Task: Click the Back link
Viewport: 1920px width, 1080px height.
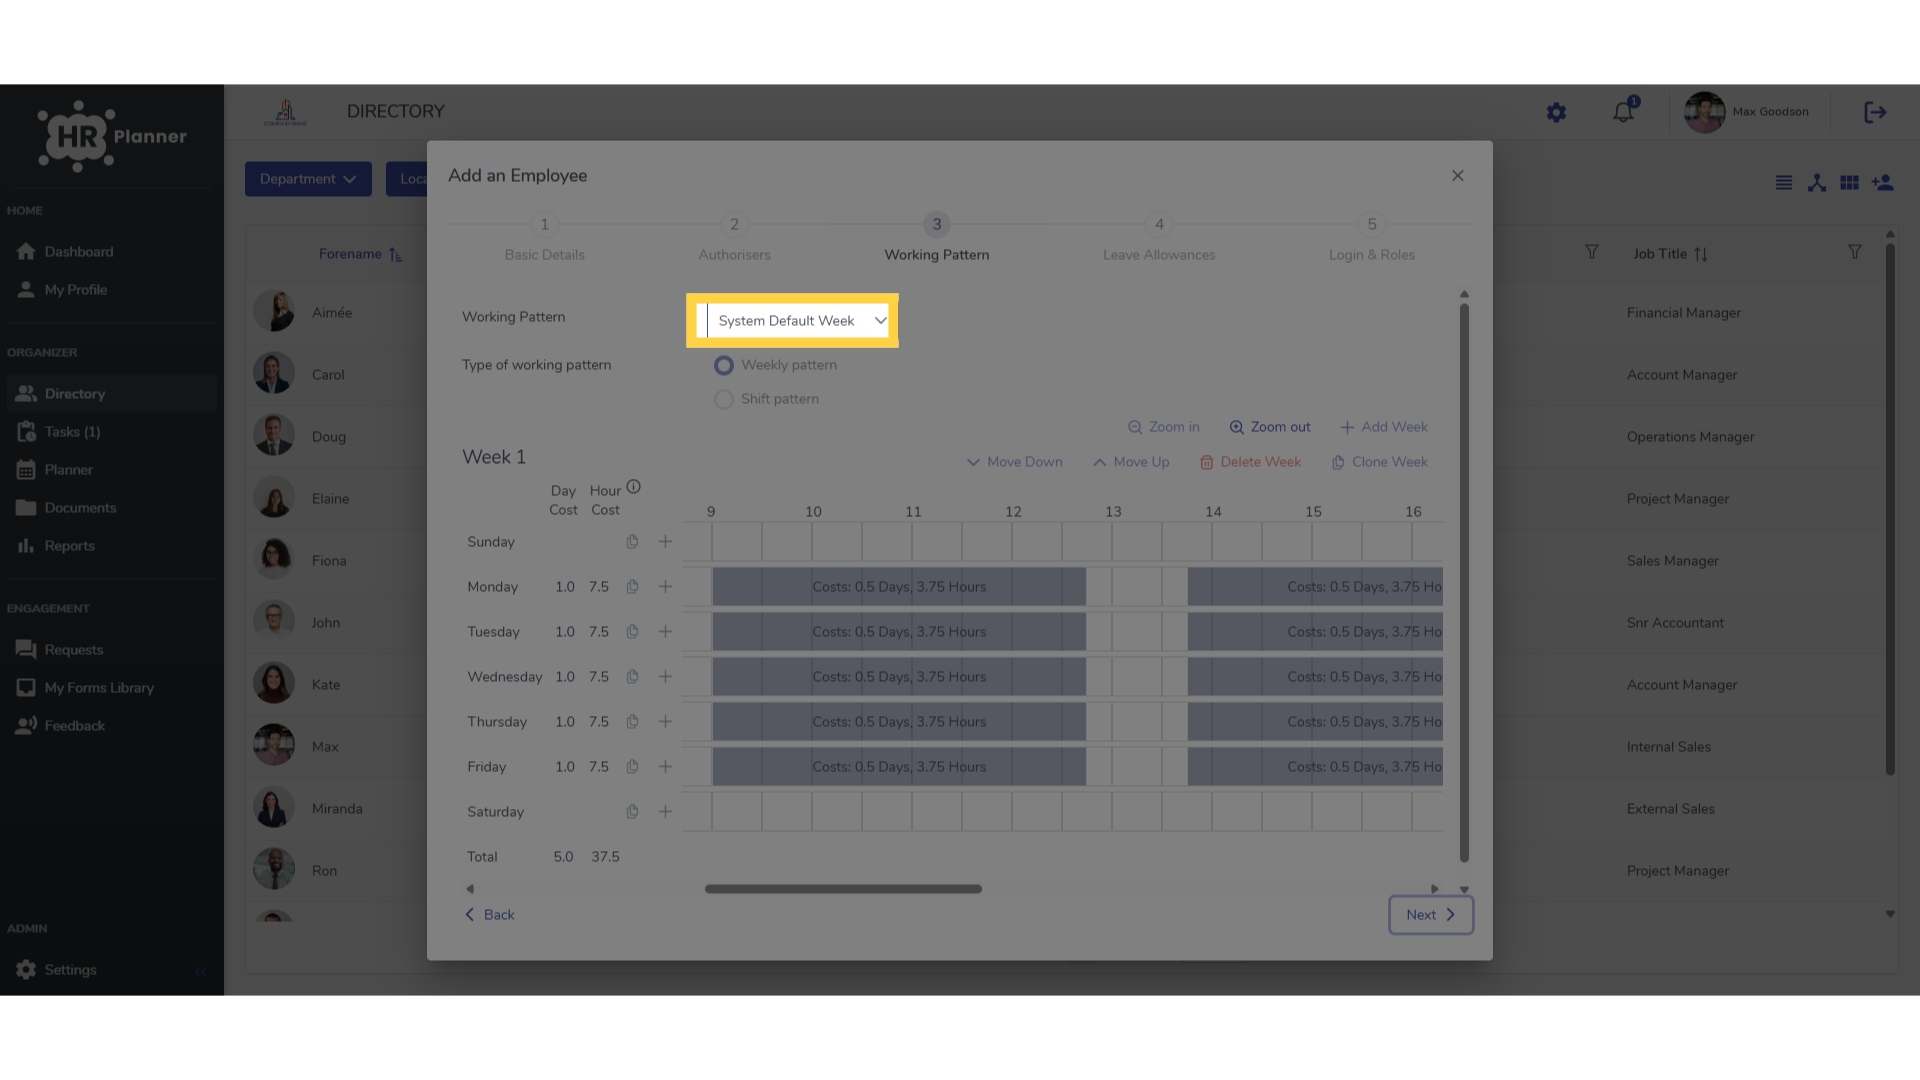Action: 490,915
